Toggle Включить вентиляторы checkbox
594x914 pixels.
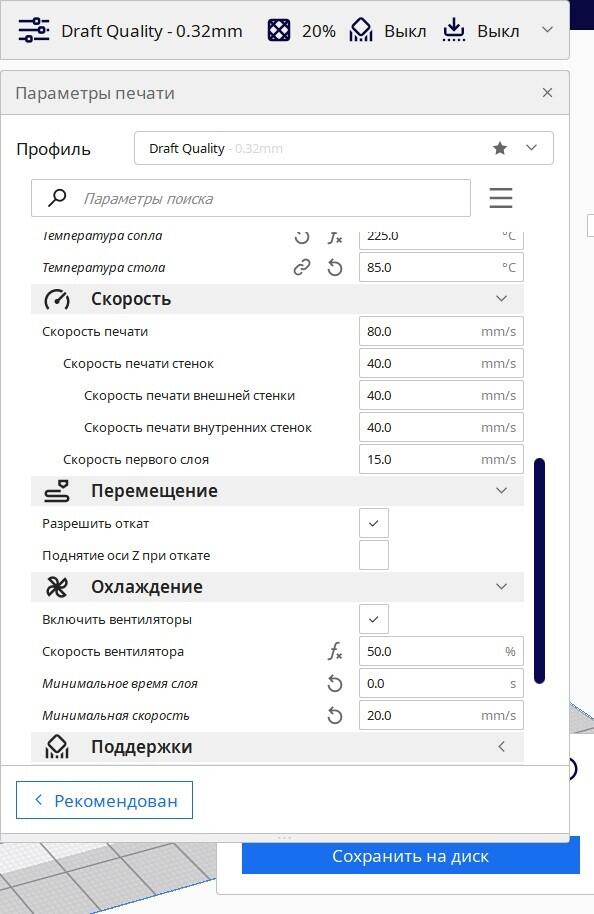[x=374, y=619]
